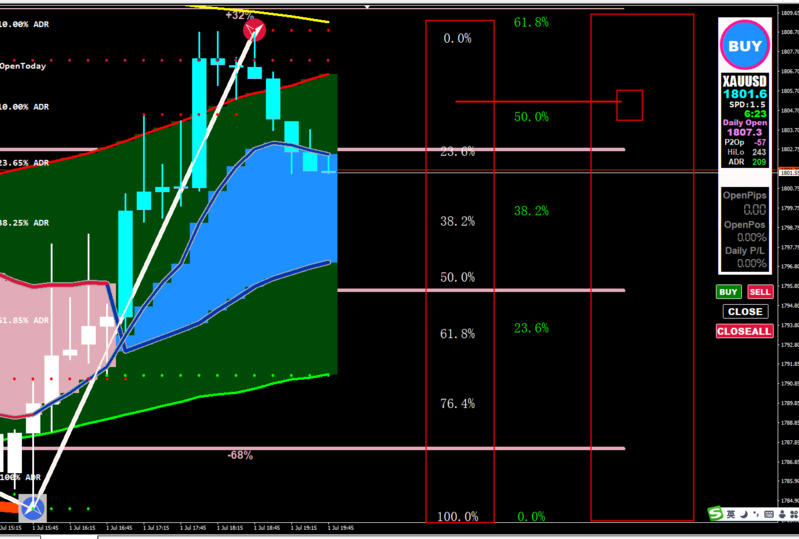The image size is (799, 539).
Task: Open the soft keyboard icon in IME bar
Action: coord(769,515)
